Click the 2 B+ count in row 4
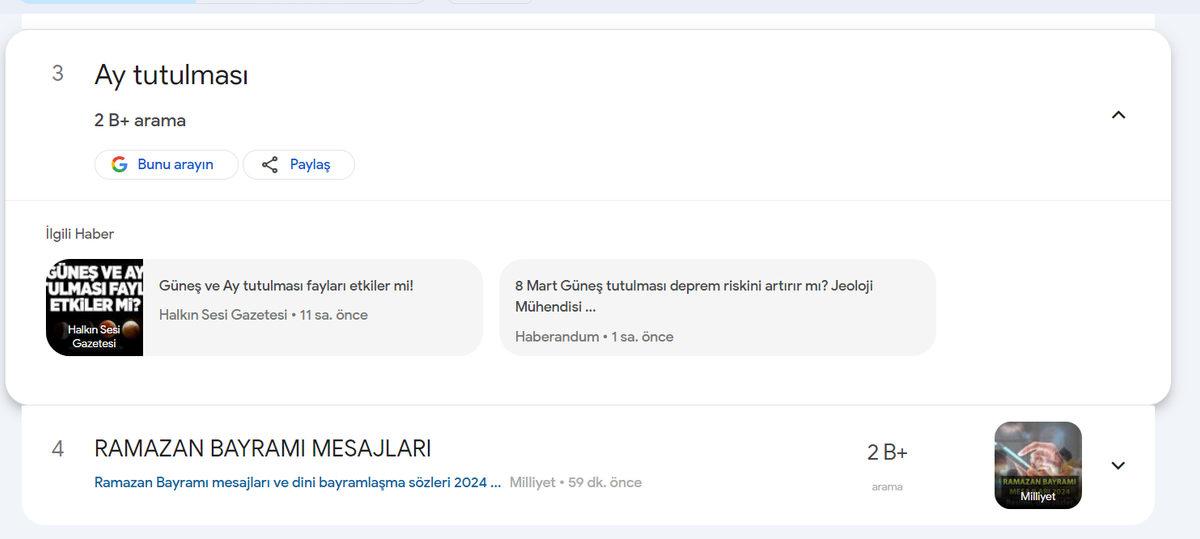The width and height of the screenshot is (1200, 539). click(887, 452)
